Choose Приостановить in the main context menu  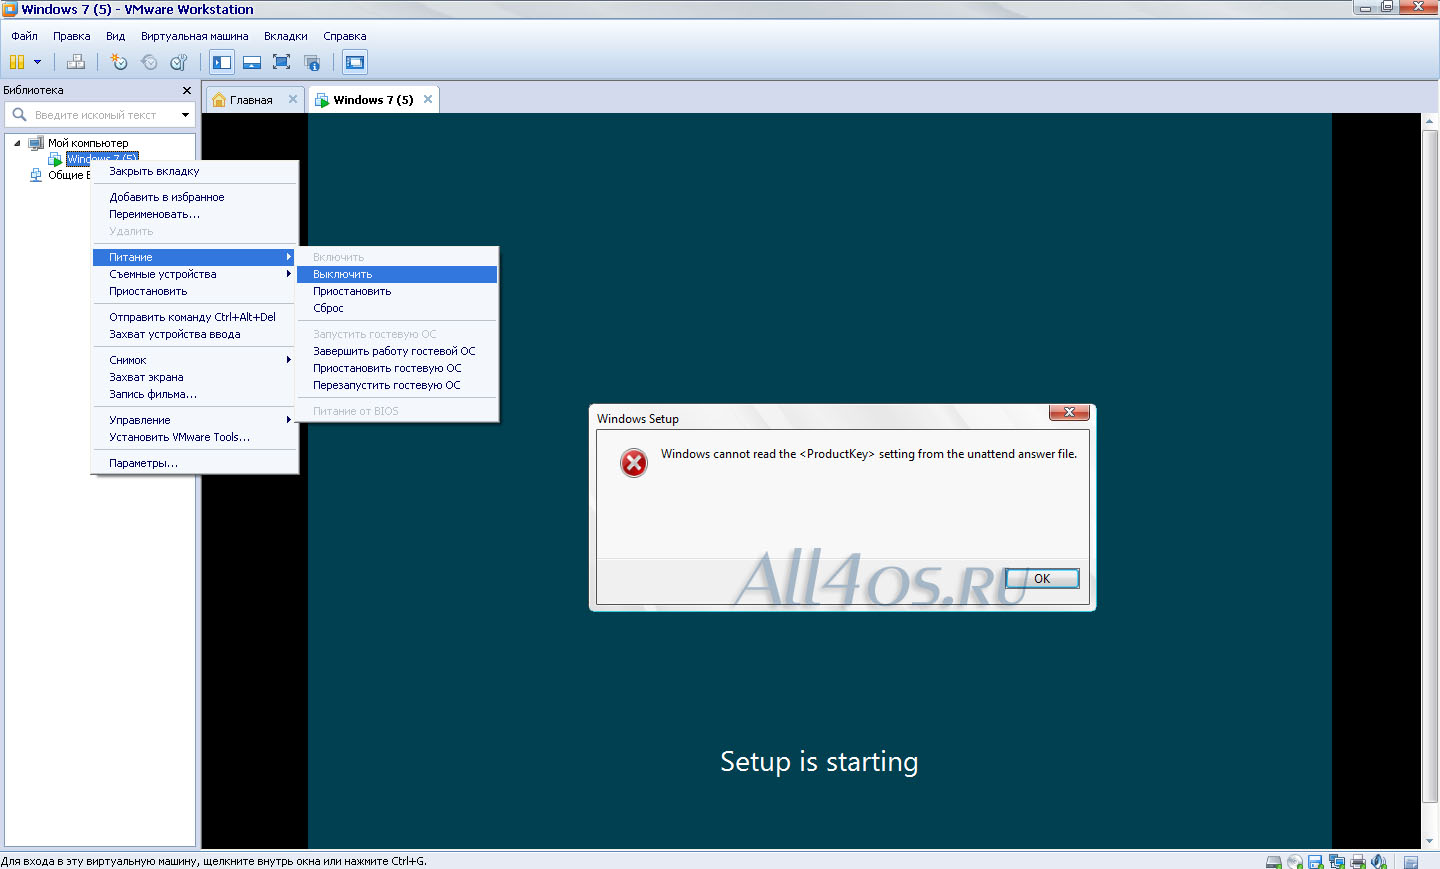(x=195, y=291)
